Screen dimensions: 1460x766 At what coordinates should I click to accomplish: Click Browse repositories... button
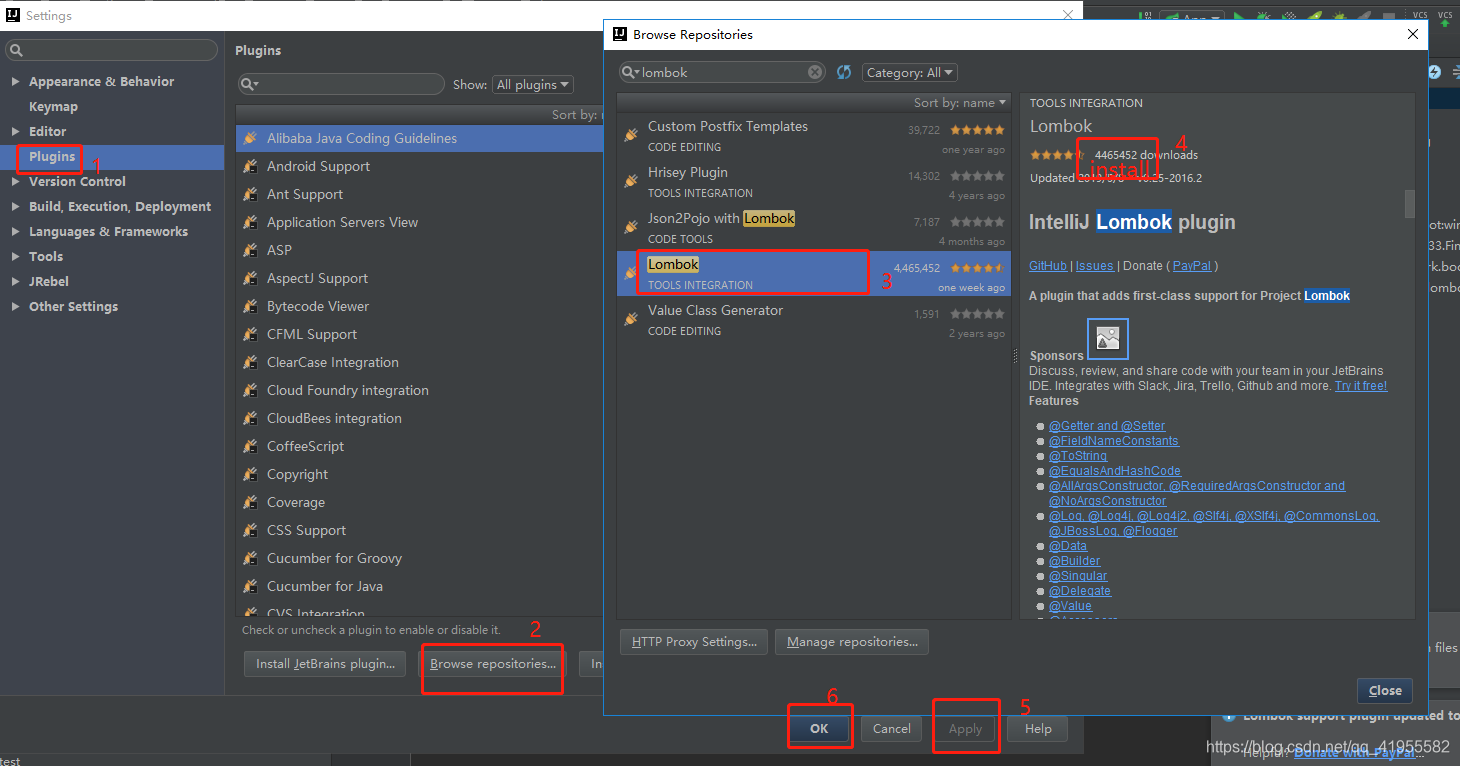[x=493, y=664]
